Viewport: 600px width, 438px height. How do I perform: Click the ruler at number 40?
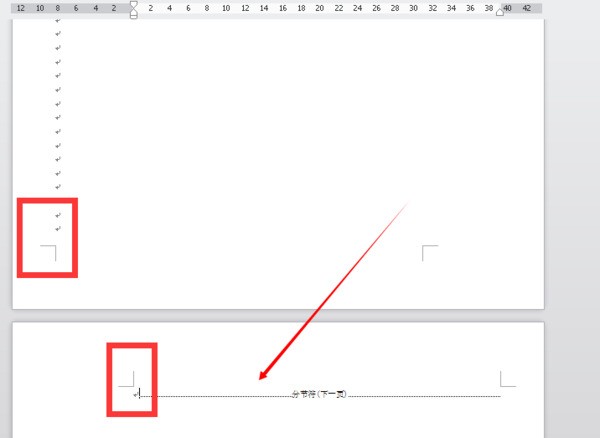click(x=507, y=8)
